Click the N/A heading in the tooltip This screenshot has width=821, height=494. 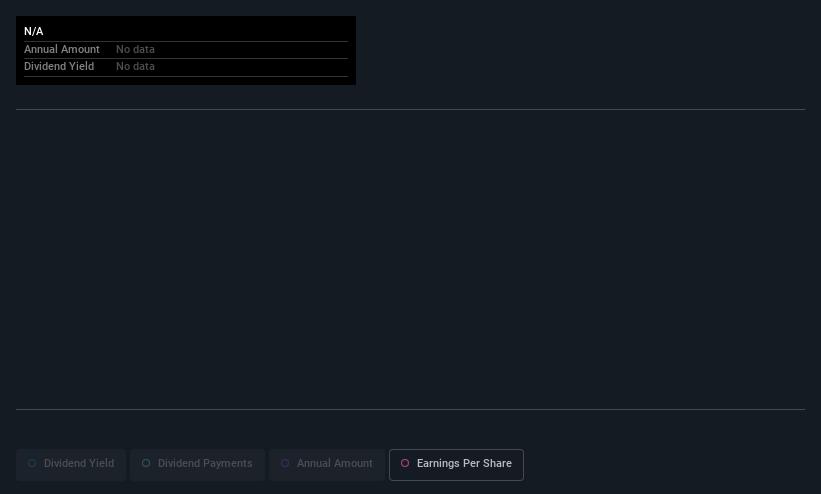coord(34,31)
